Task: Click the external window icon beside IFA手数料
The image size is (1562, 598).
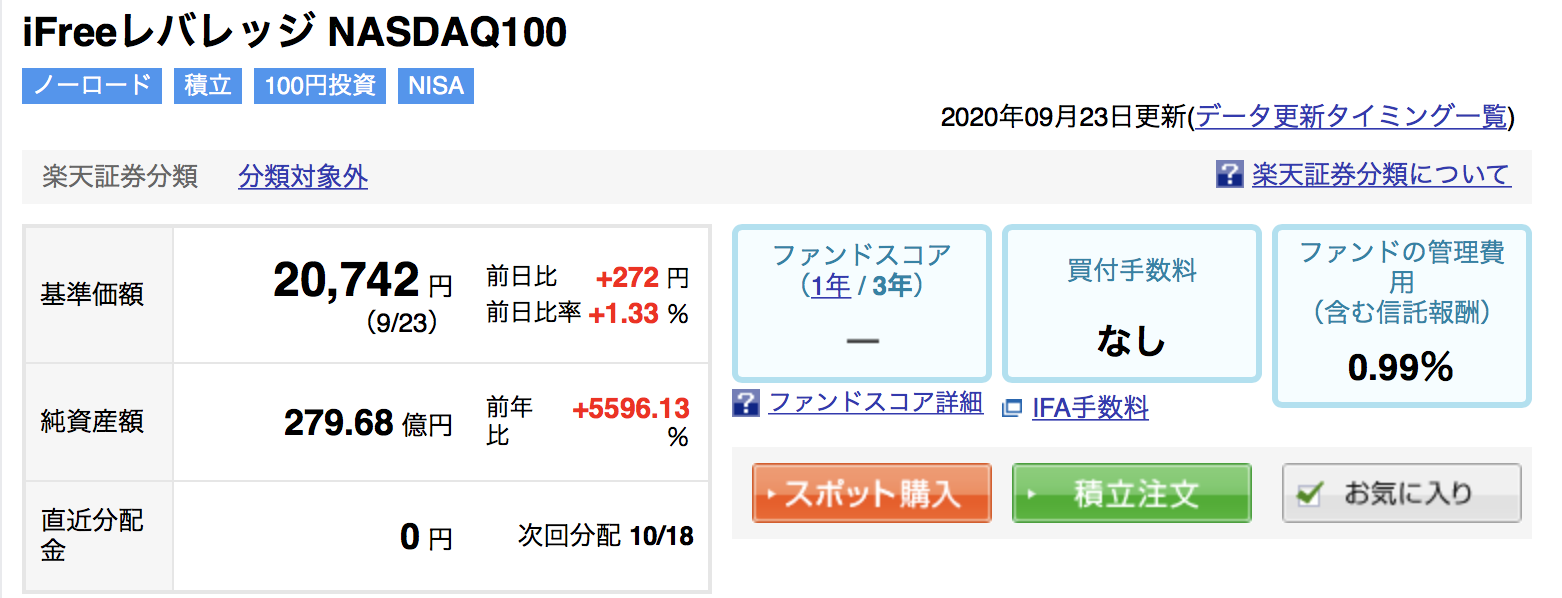Action: point(1013,408)
